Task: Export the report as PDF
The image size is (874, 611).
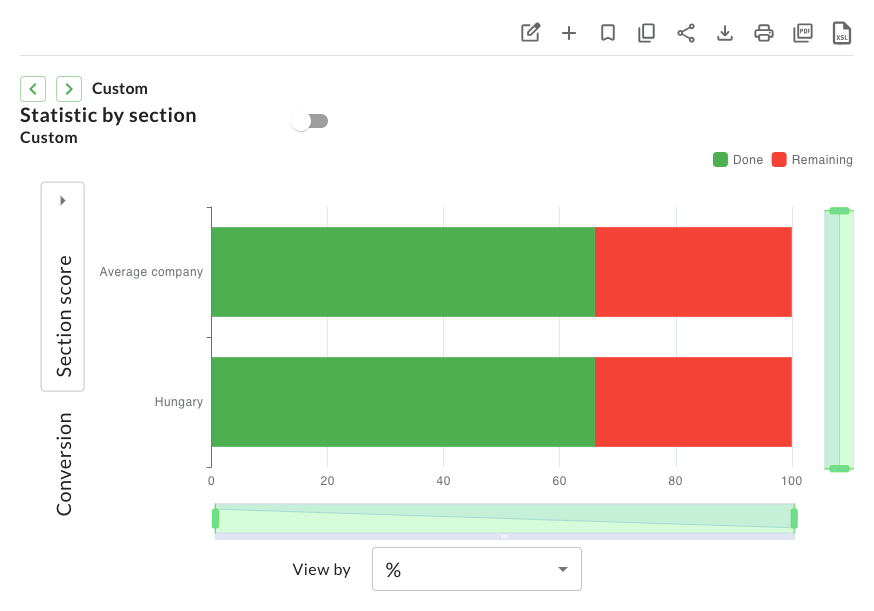Action: (x=803, y=33)
